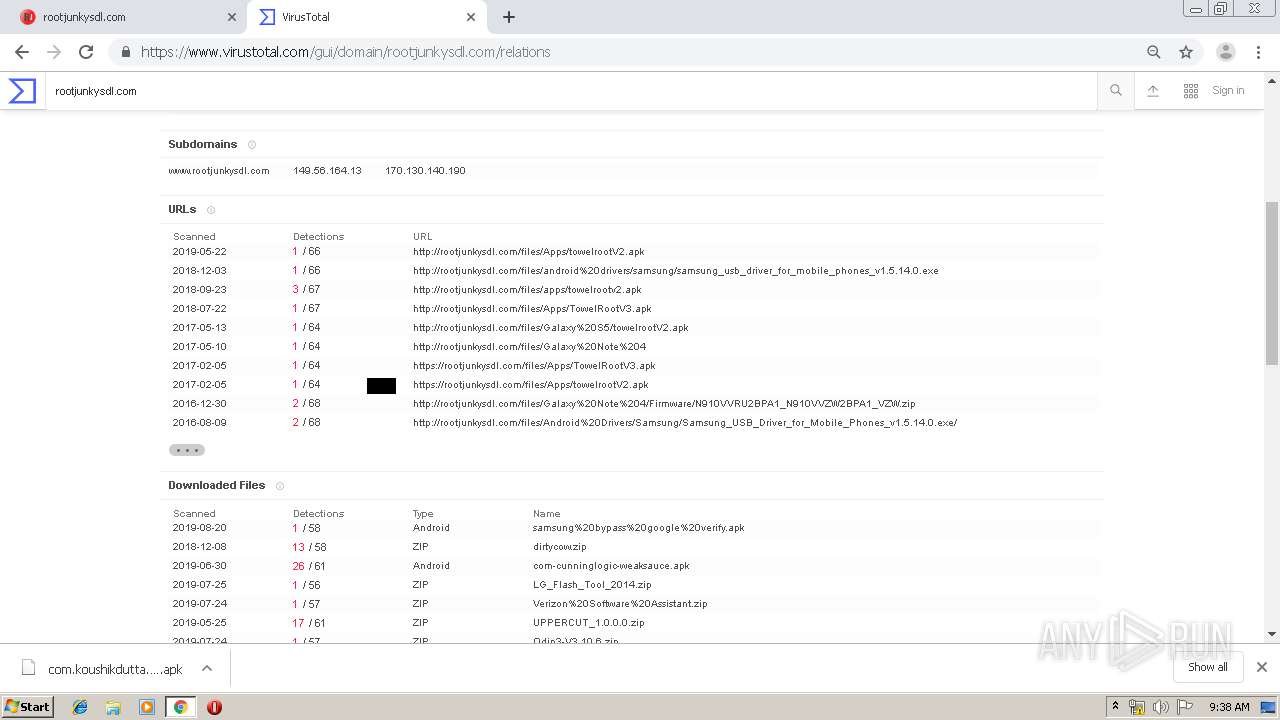Viewport: 1280px width, 720px height.
Task: Open the download item options chevron
Action: tap(207, 668)
